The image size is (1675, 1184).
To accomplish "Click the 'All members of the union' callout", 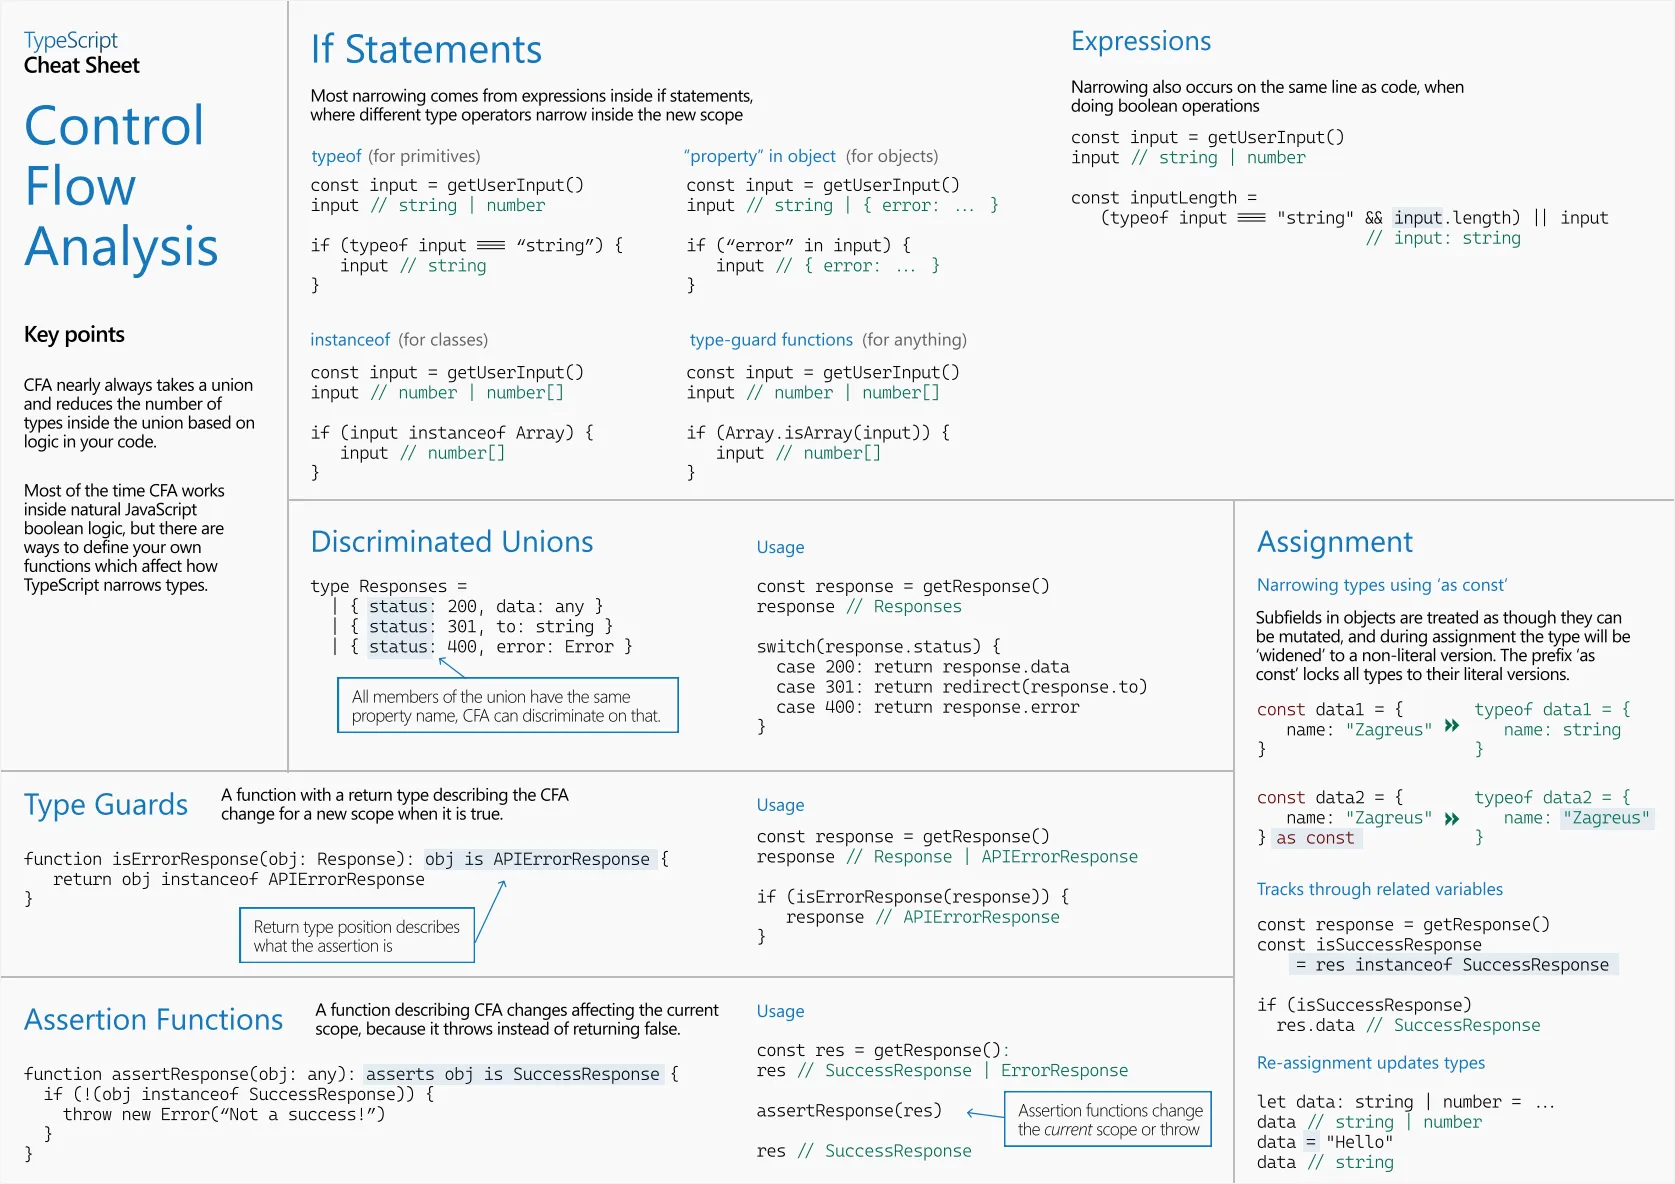I will pos(508,706).
